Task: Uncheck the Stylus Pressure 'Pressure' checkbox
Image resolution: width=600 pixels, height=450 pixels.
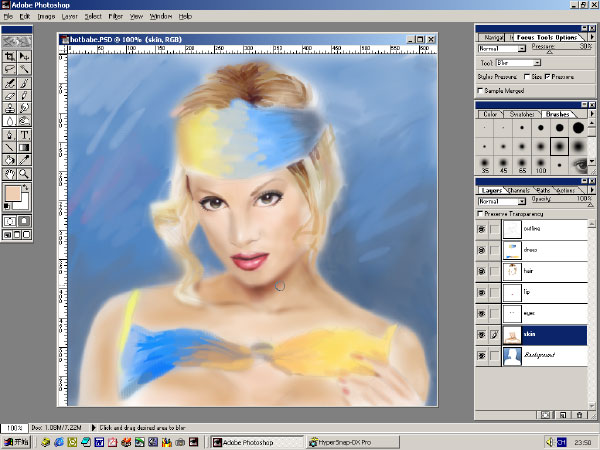Action: (548, 77)
